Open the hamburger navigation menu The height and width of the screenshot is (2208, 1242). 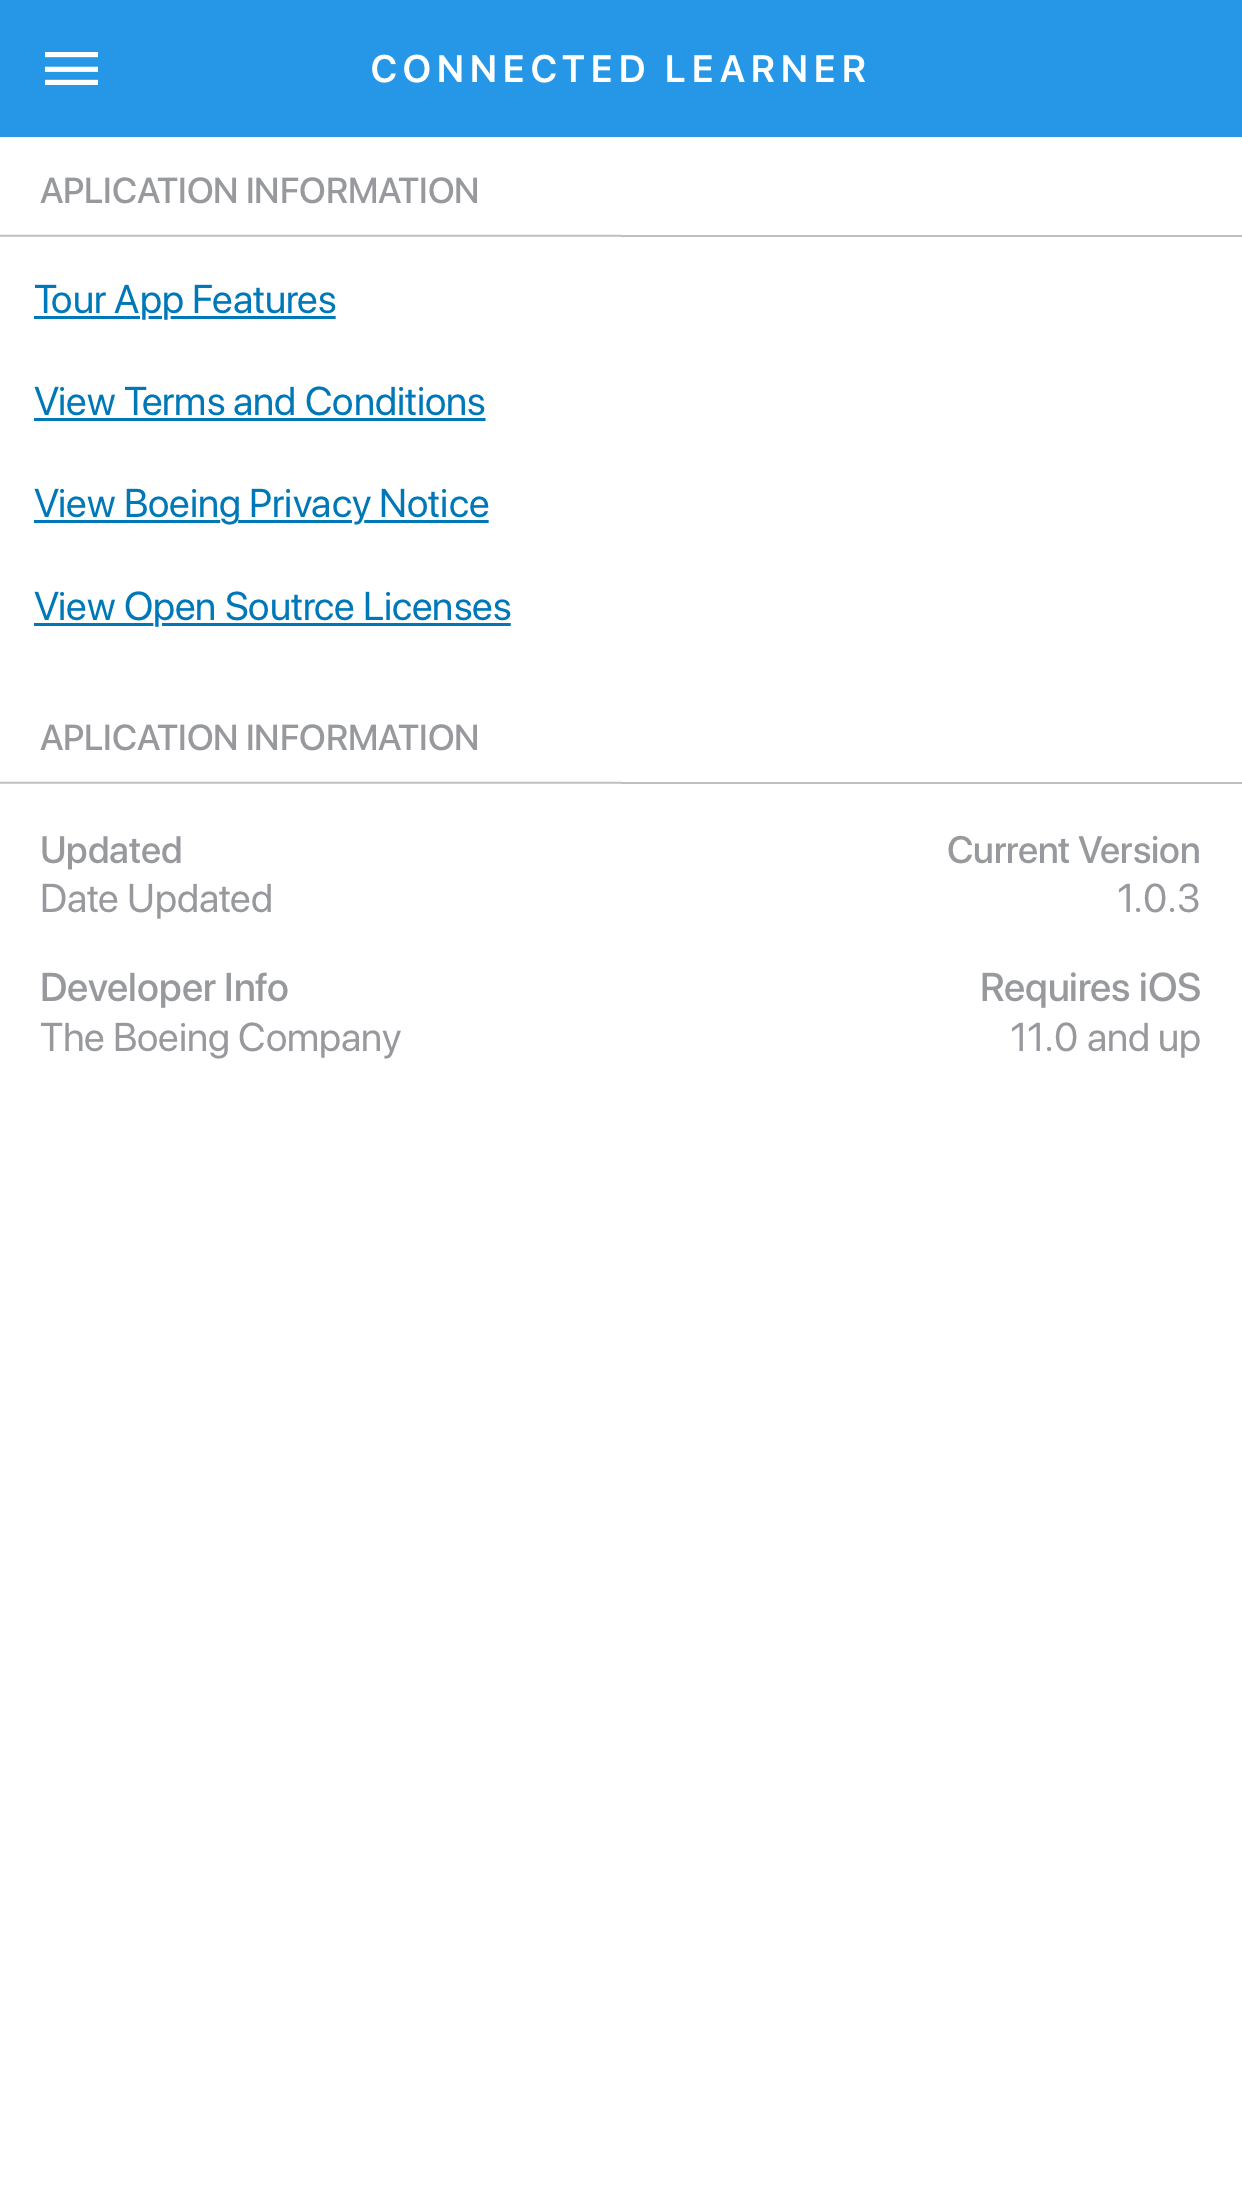[x=71, y=69]
